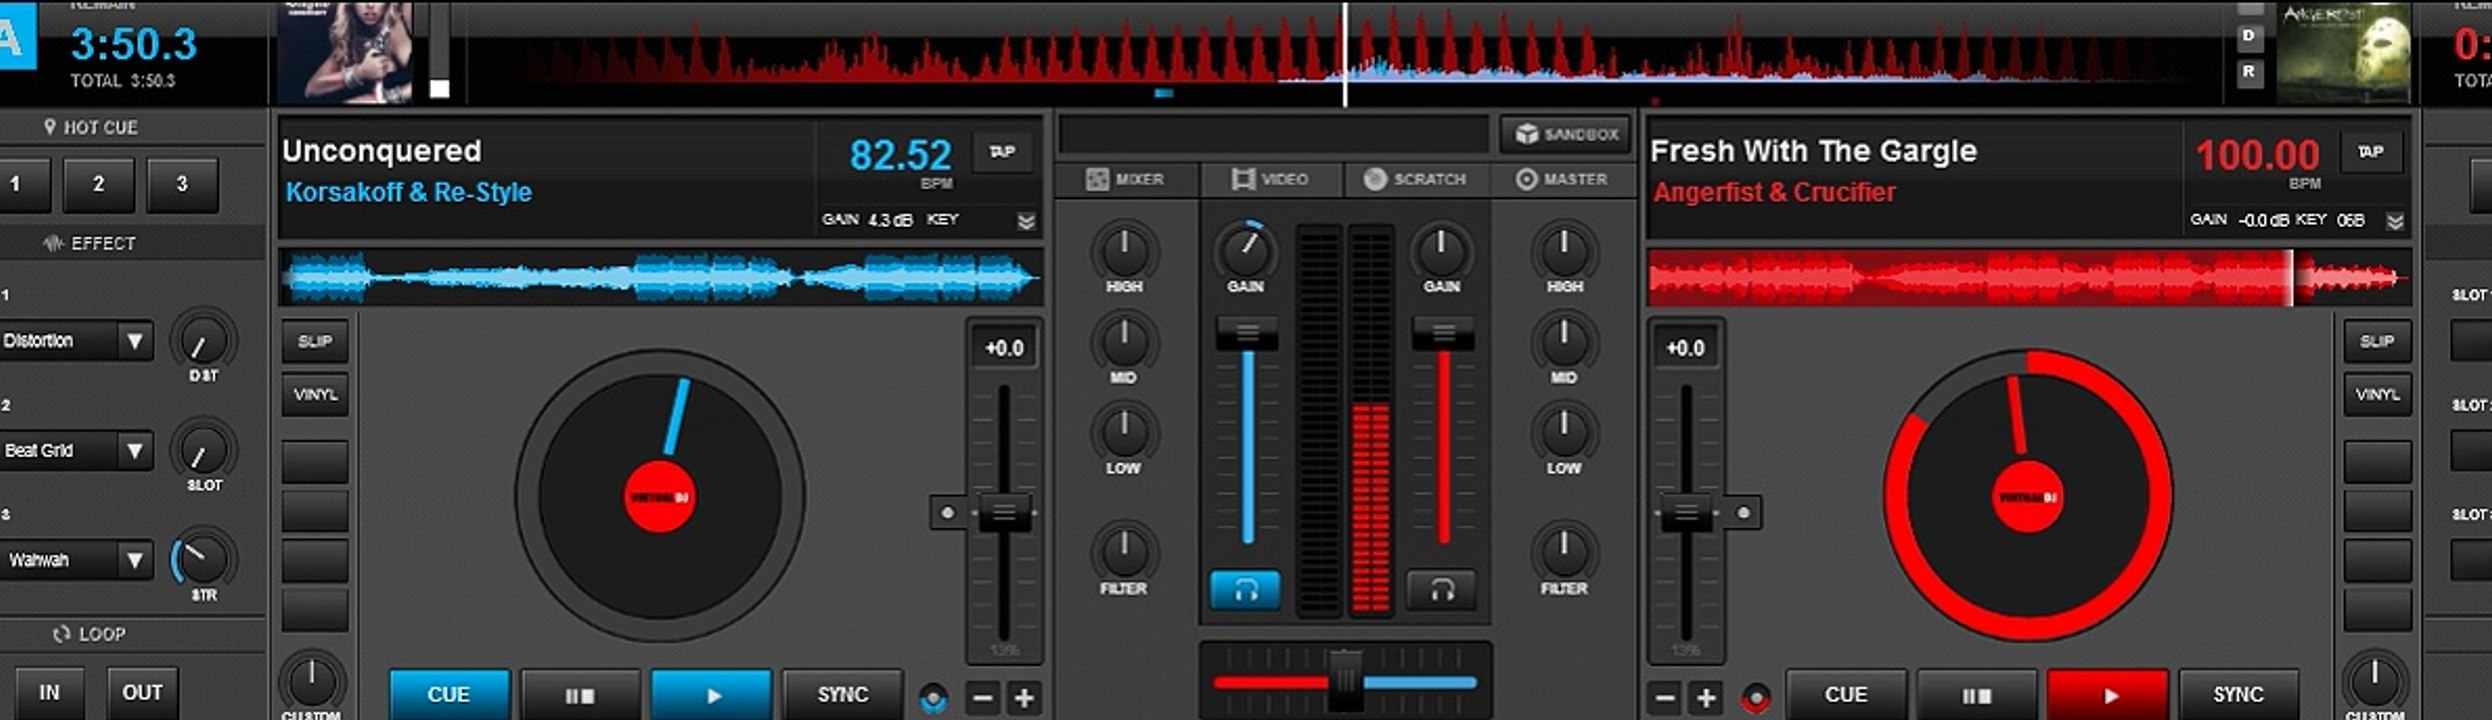Click right deck CUE button
2492x720 pixels.
click(1846, 695)
